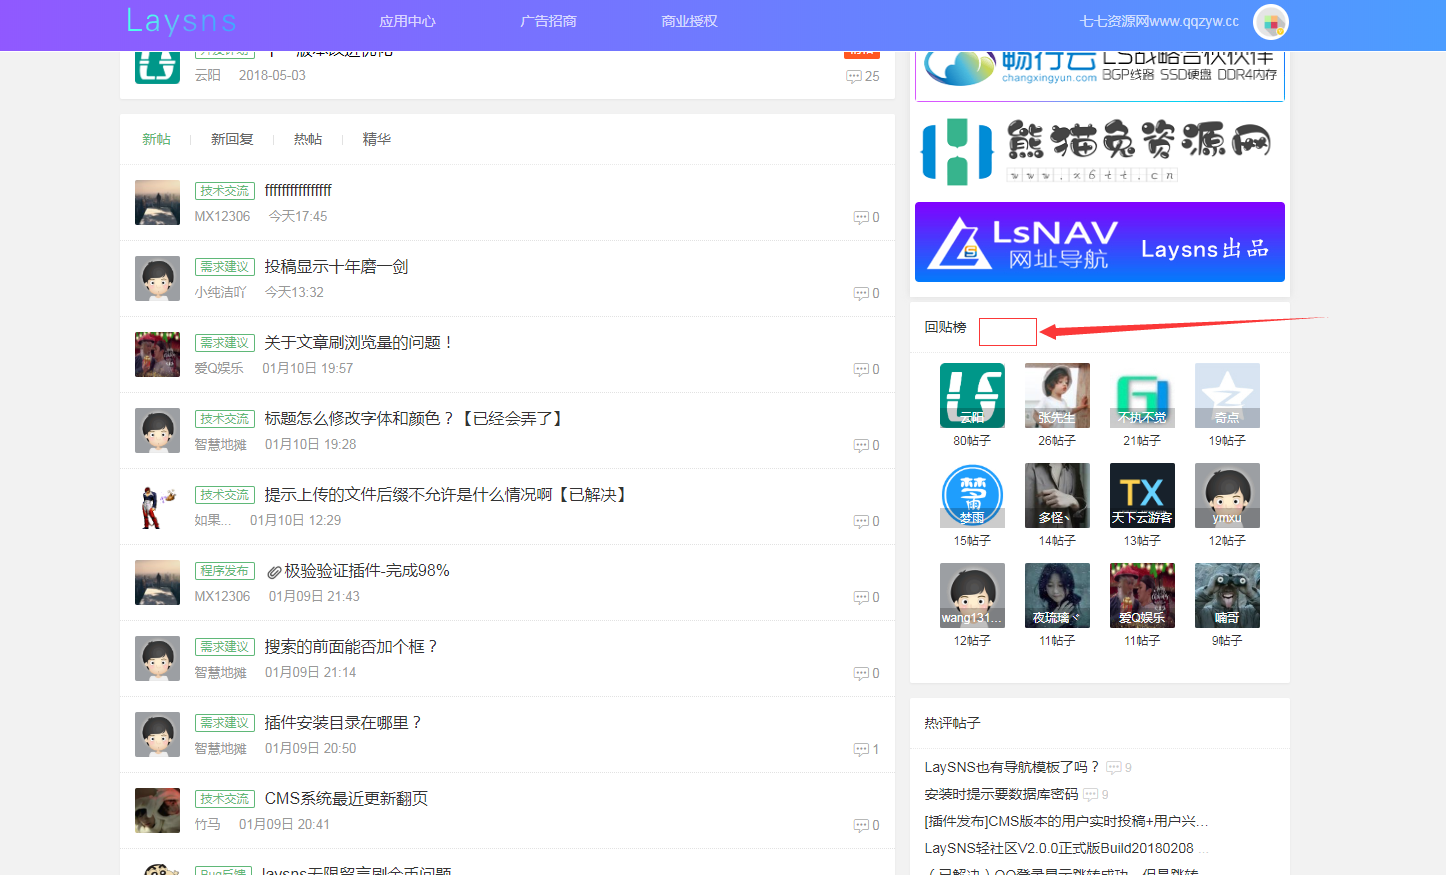Switch to 热帖 tab

point(308,139)
